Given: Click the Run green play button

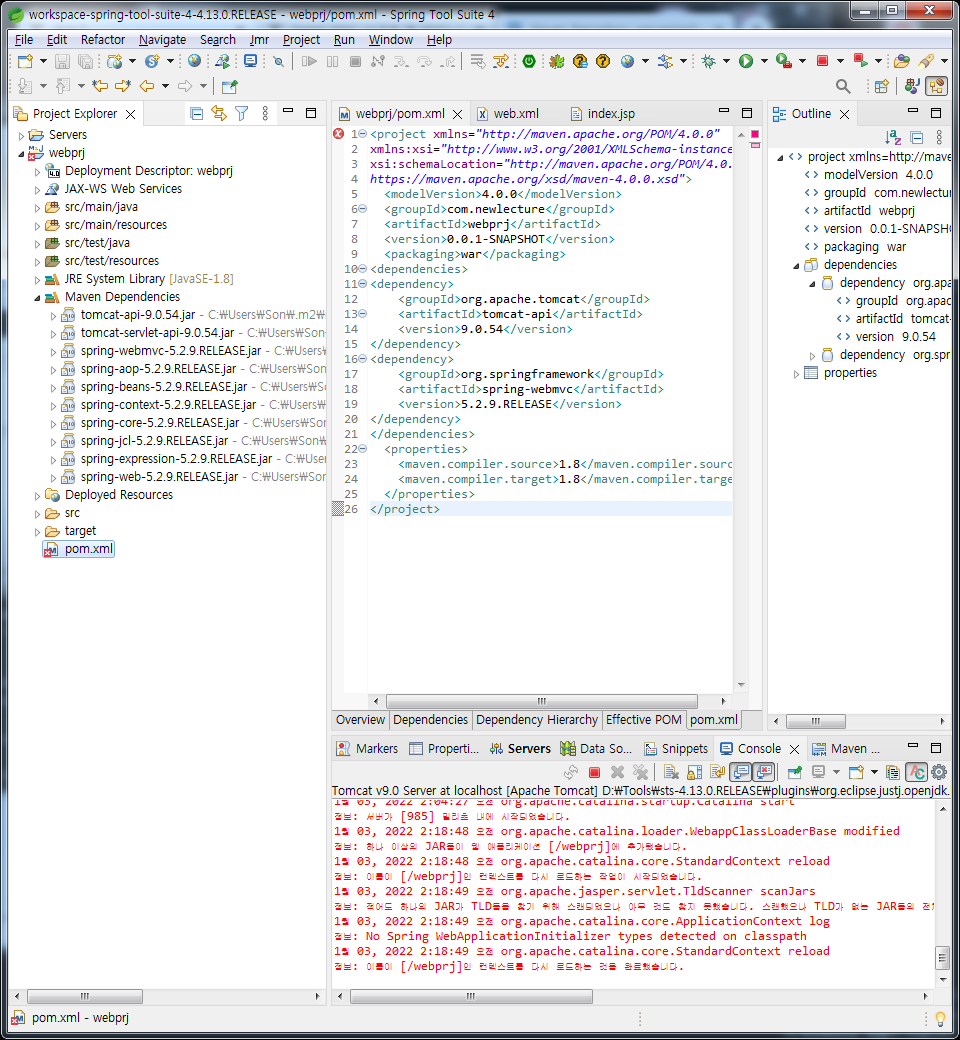Looking at the screenshot, I should point(746,62).
